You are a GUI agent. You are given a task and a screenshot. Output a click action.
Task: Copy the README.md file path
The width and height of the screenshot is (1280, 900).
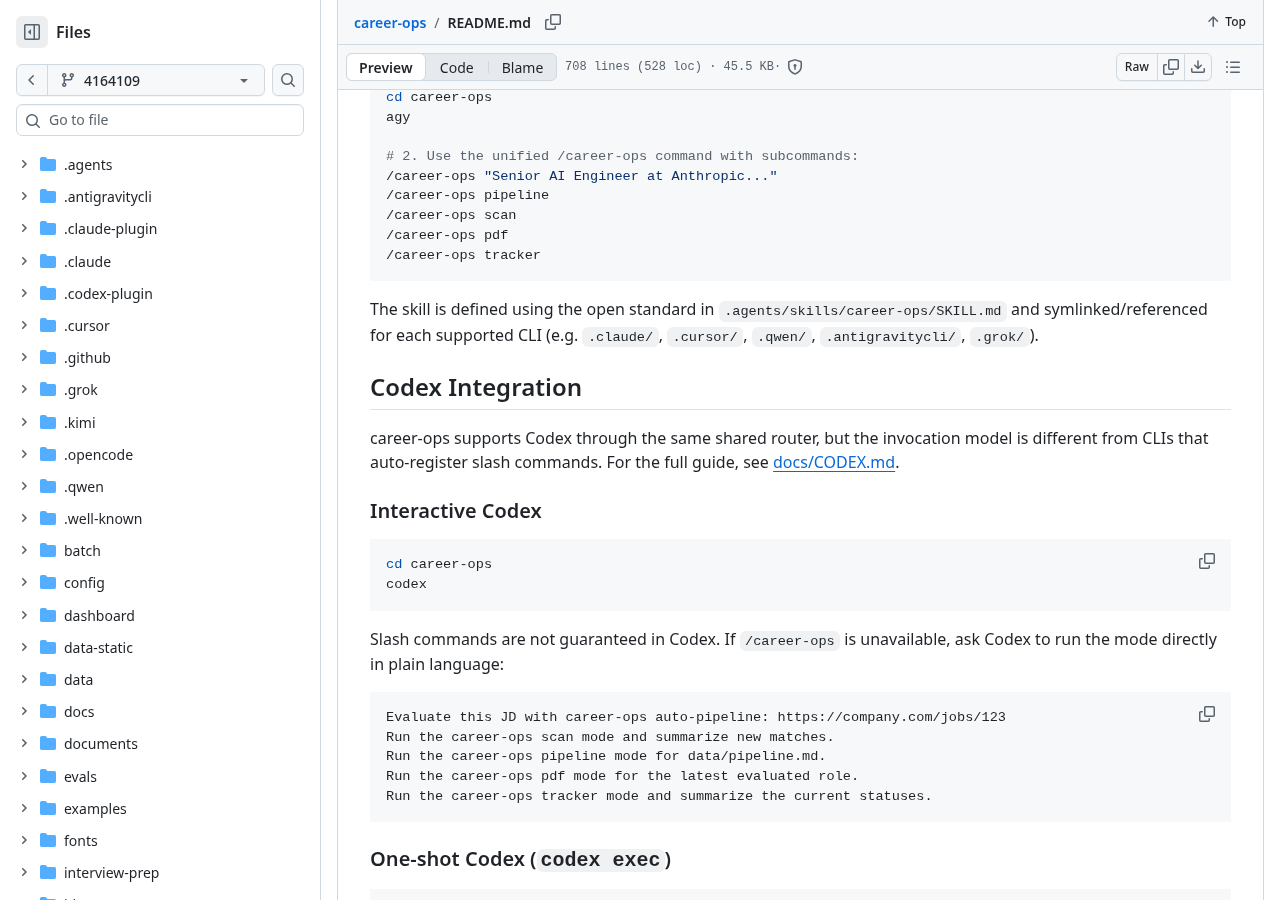point(553,22)
